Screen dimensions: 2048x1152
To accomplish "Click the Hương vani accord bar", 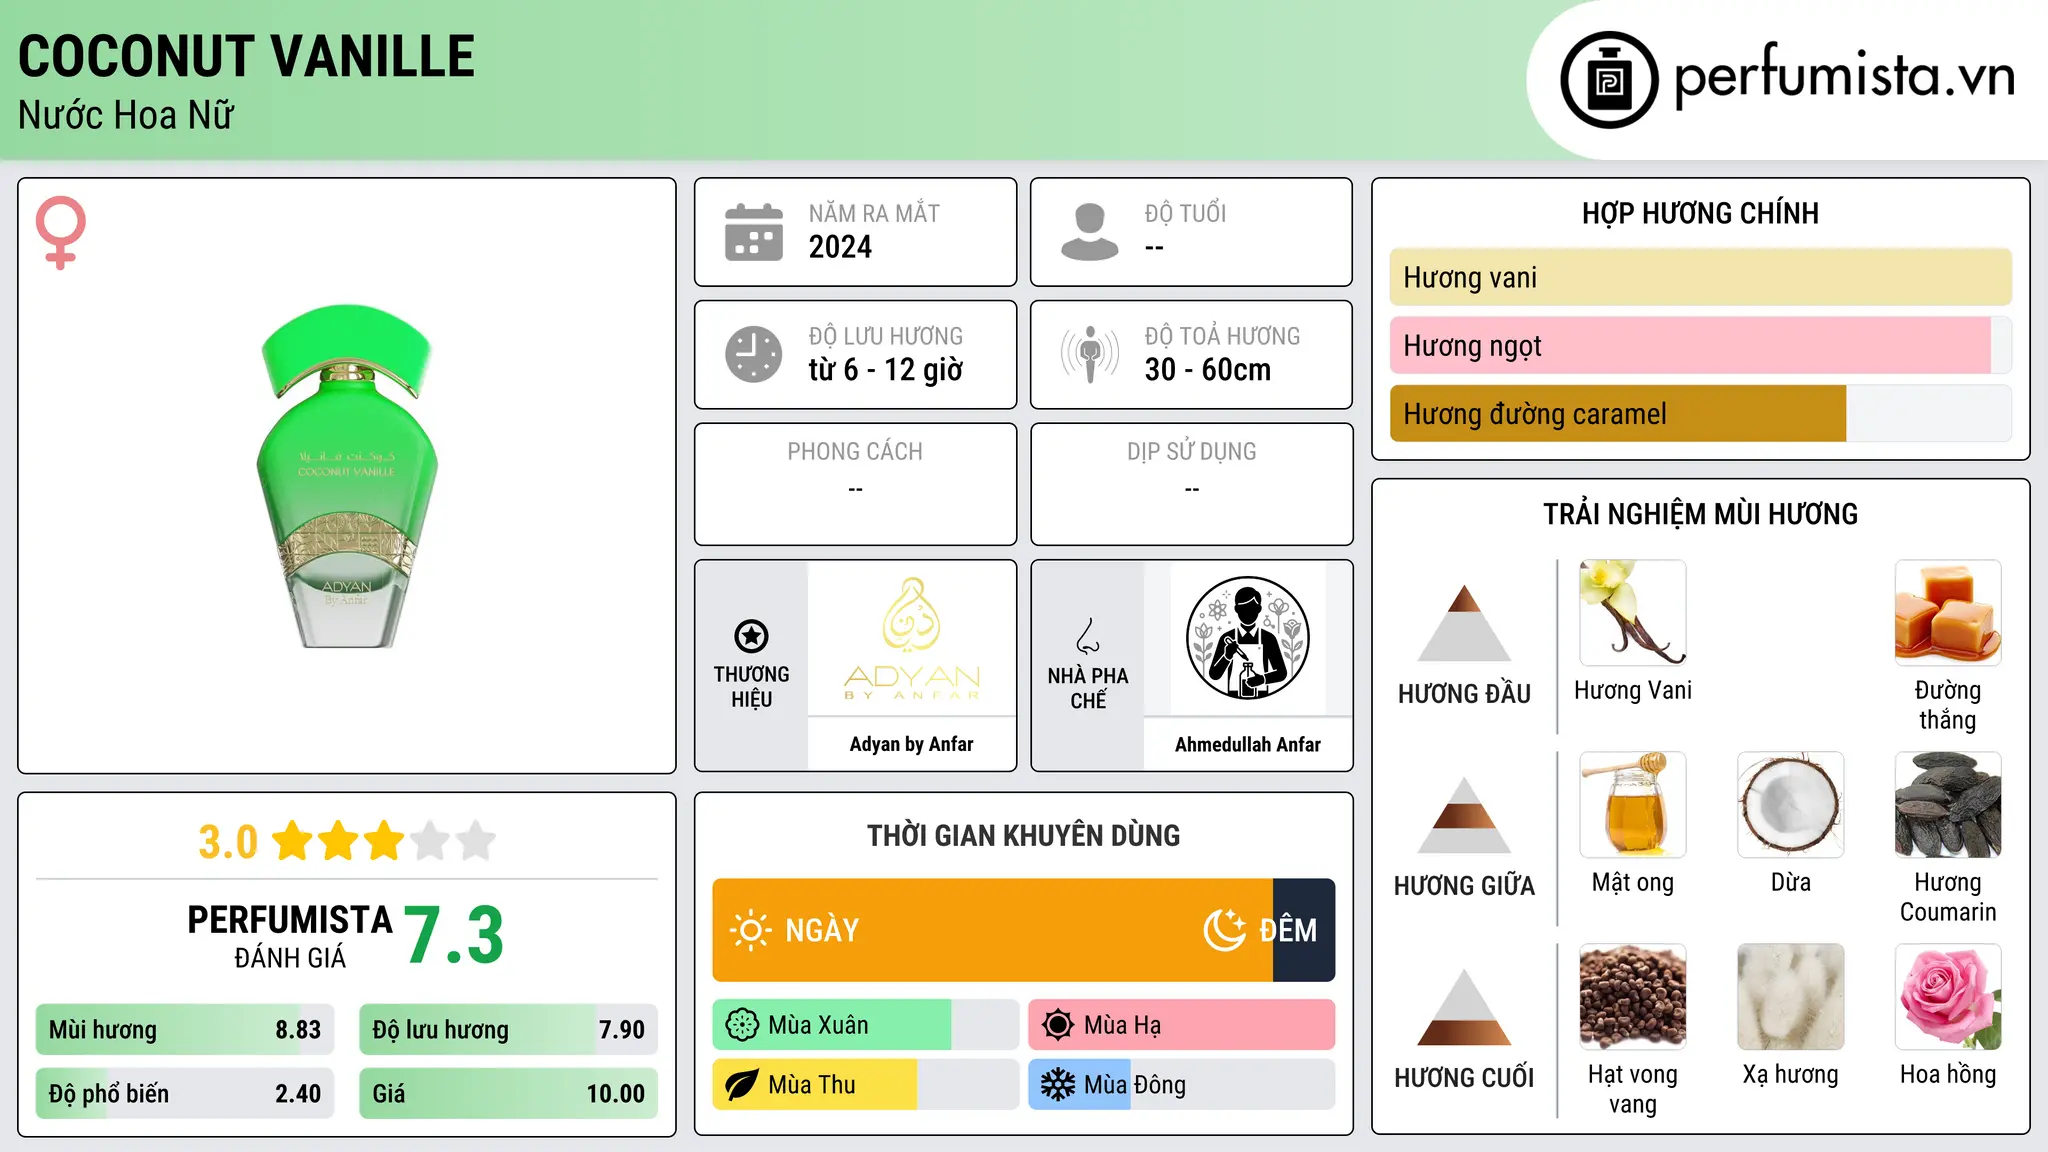I will point(1701,277).
